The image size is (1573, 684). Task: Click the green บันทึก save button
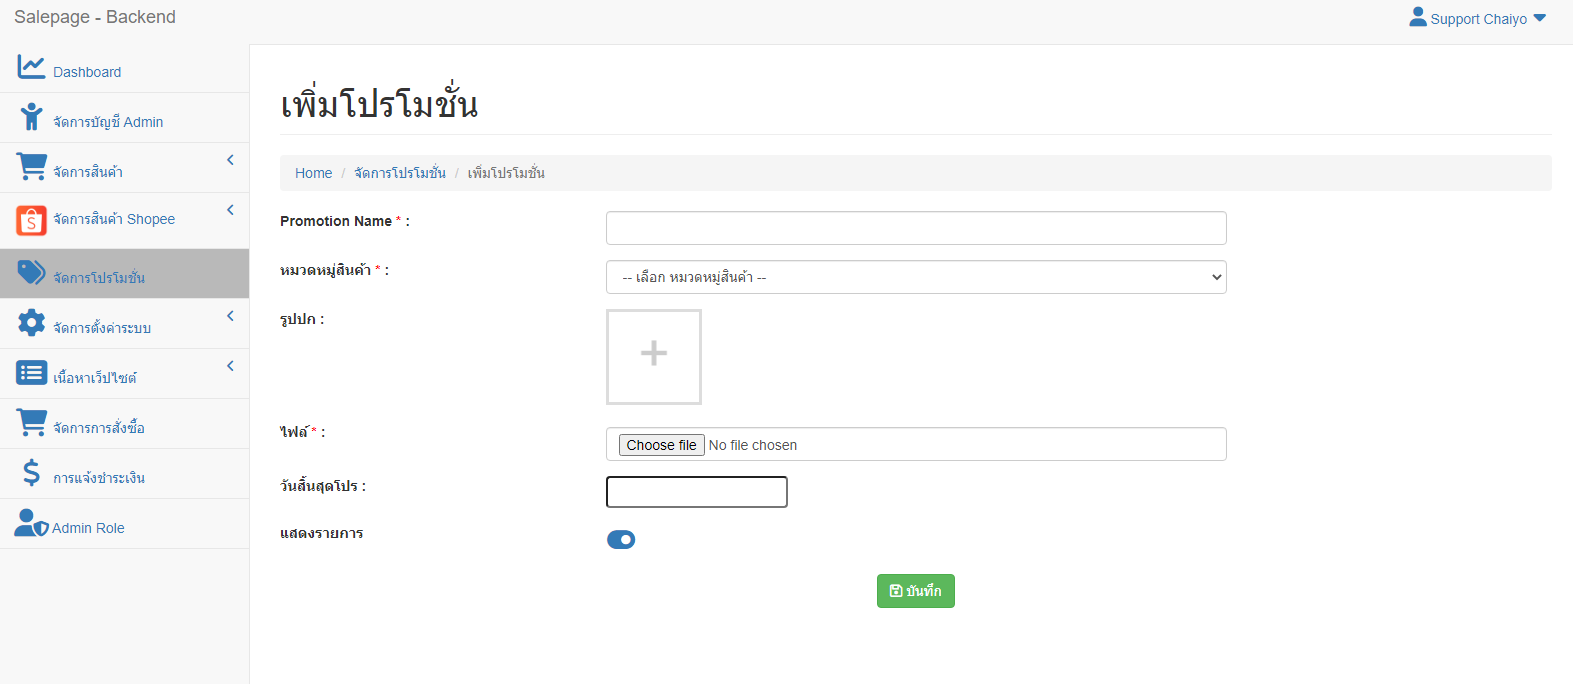(915, 591)
